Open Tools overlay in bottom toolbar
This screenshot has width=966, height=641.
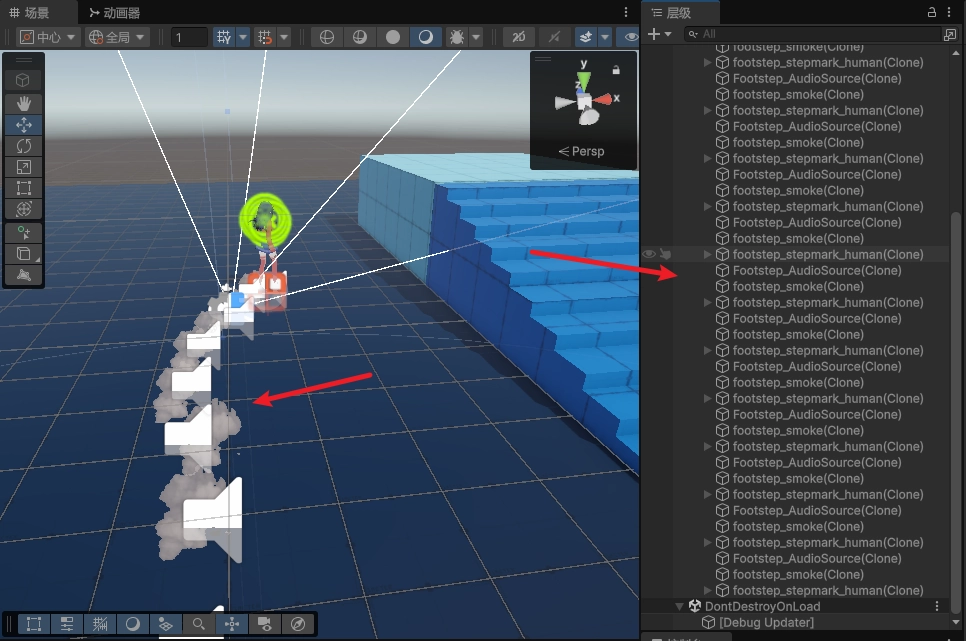34,624
